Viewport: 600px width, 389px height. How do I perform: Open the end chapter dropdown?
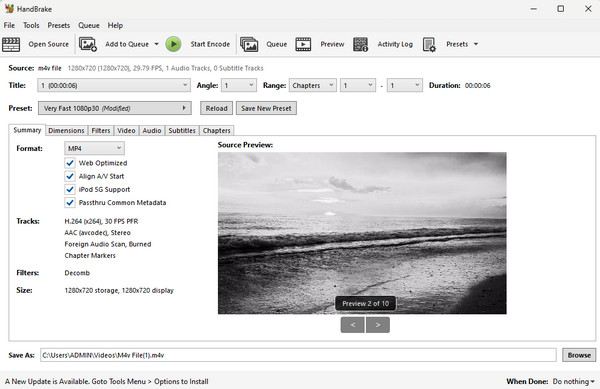pos(405,85)
